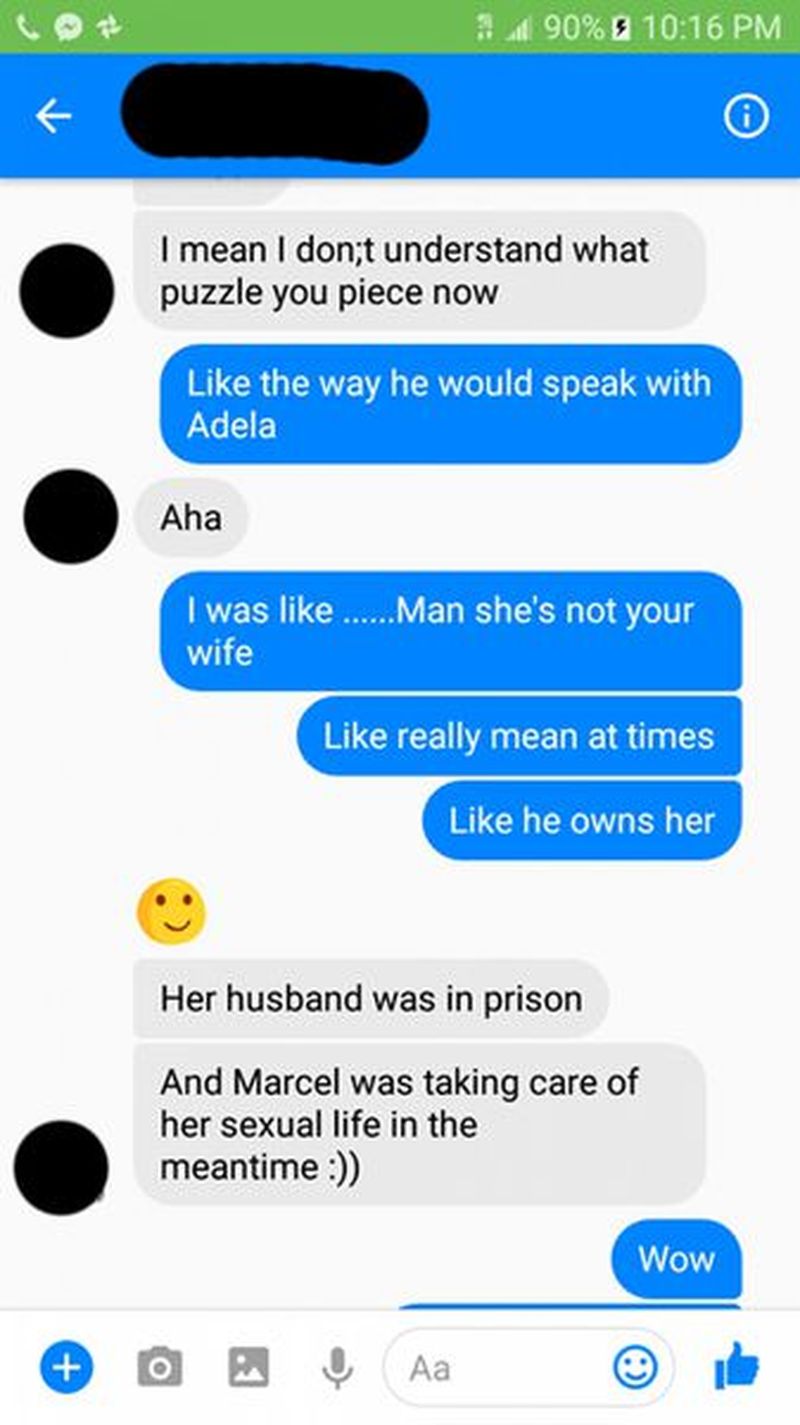Tap the redacted contact name in header
800x1425 pixels.
(x=275, y=114)
